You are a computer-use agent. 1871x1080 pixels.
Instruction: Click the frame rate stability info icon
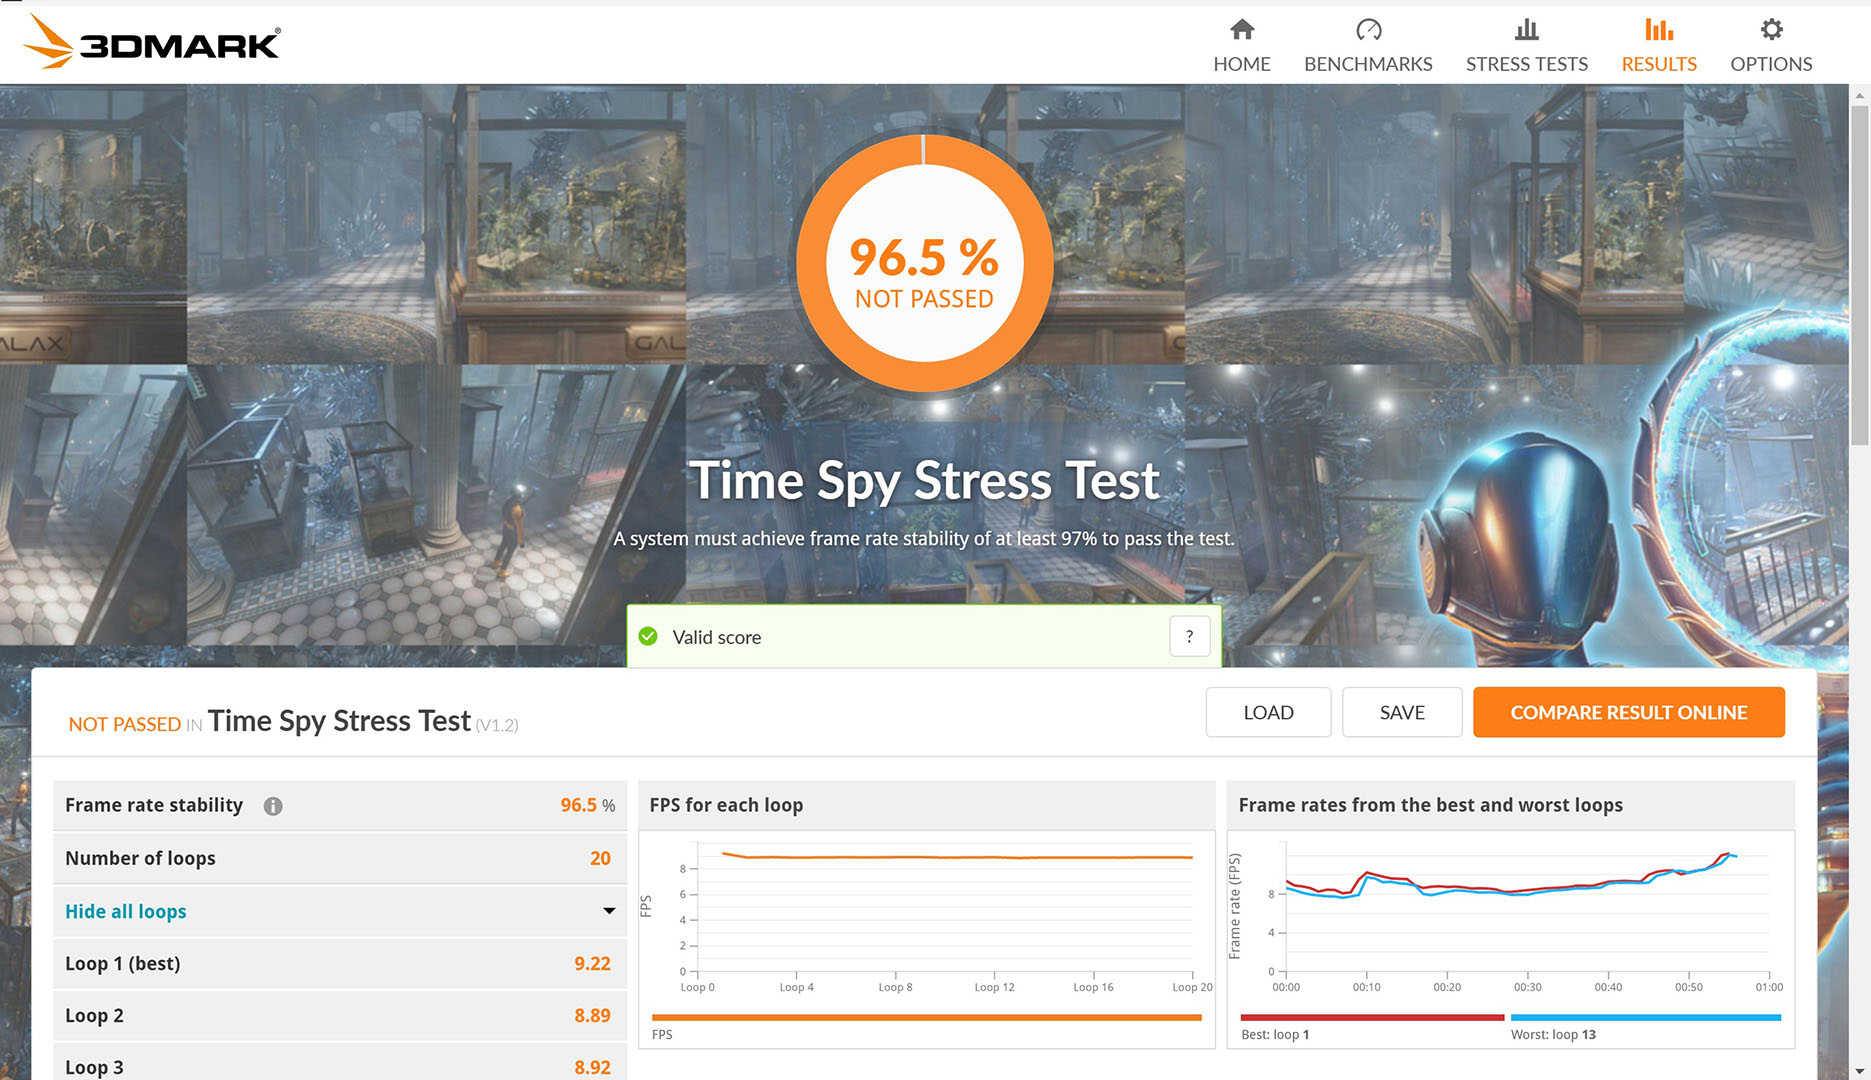pos(273,806)
